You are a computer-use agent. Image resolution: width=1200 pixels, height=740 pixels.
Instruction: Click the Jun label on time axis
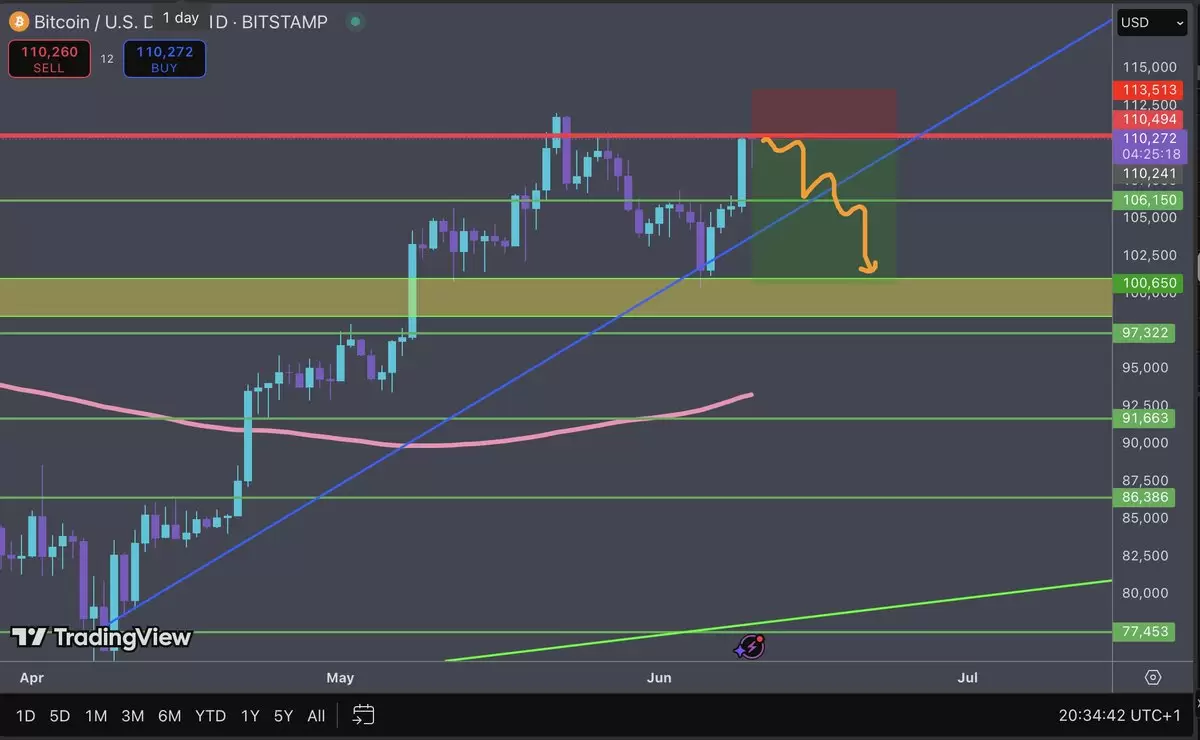tap(658, 677)
